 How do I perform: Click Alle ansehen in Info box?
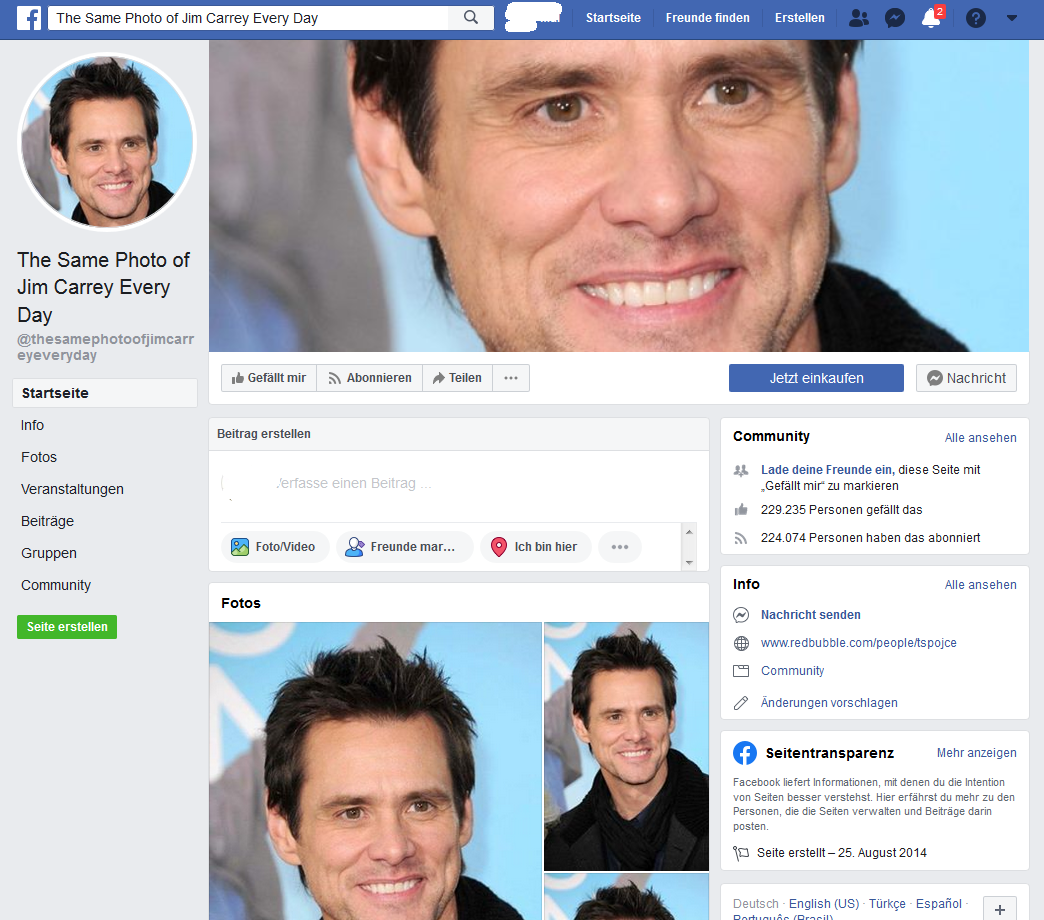click(x=980, y=584)
